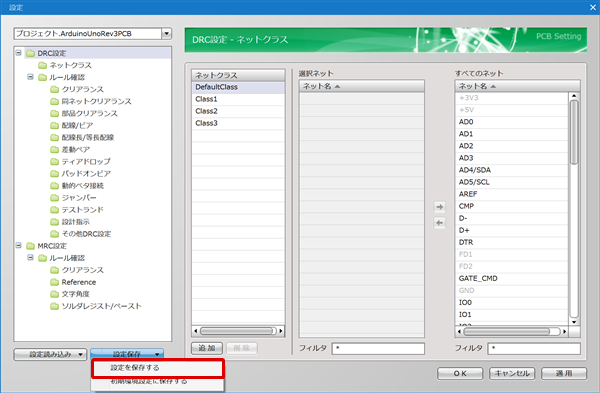Sort selected nets by ネット名 header

coord(362,86)
